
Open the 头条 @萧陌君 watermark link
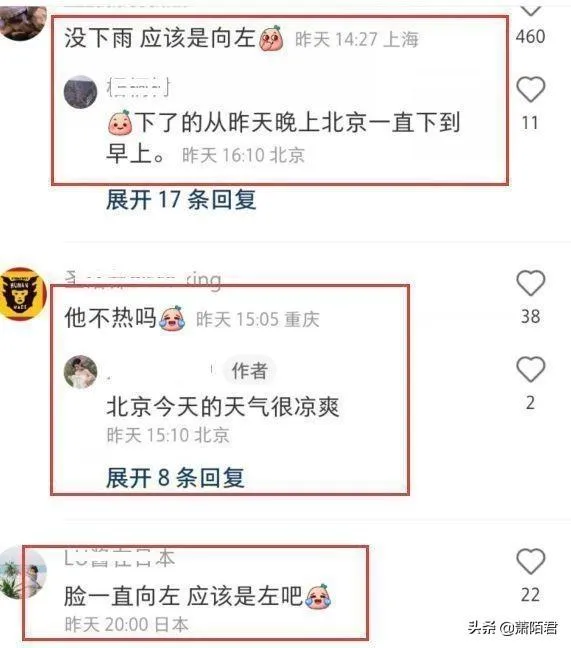pos(512,628)
